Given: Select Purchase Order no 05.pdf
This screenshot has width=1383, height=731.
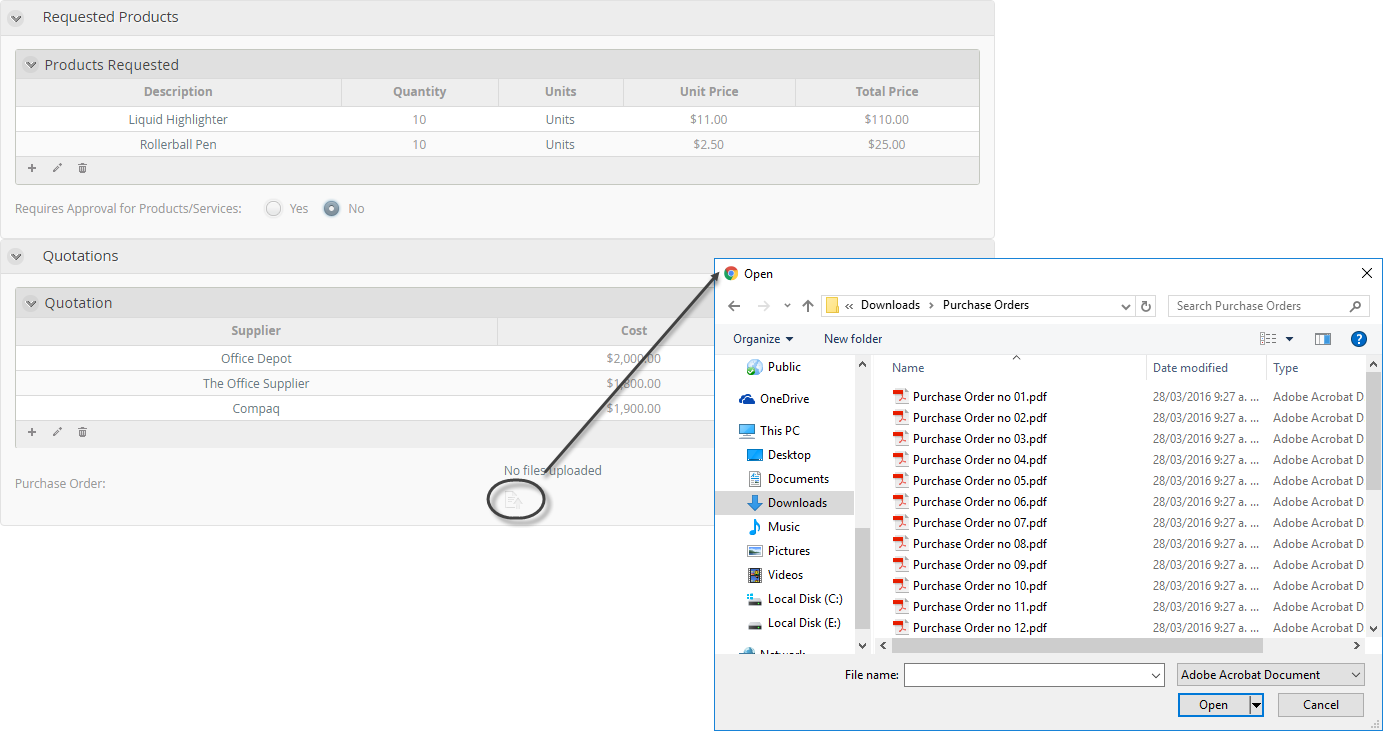Looking at the screenshot, I should tap(969, 481).
